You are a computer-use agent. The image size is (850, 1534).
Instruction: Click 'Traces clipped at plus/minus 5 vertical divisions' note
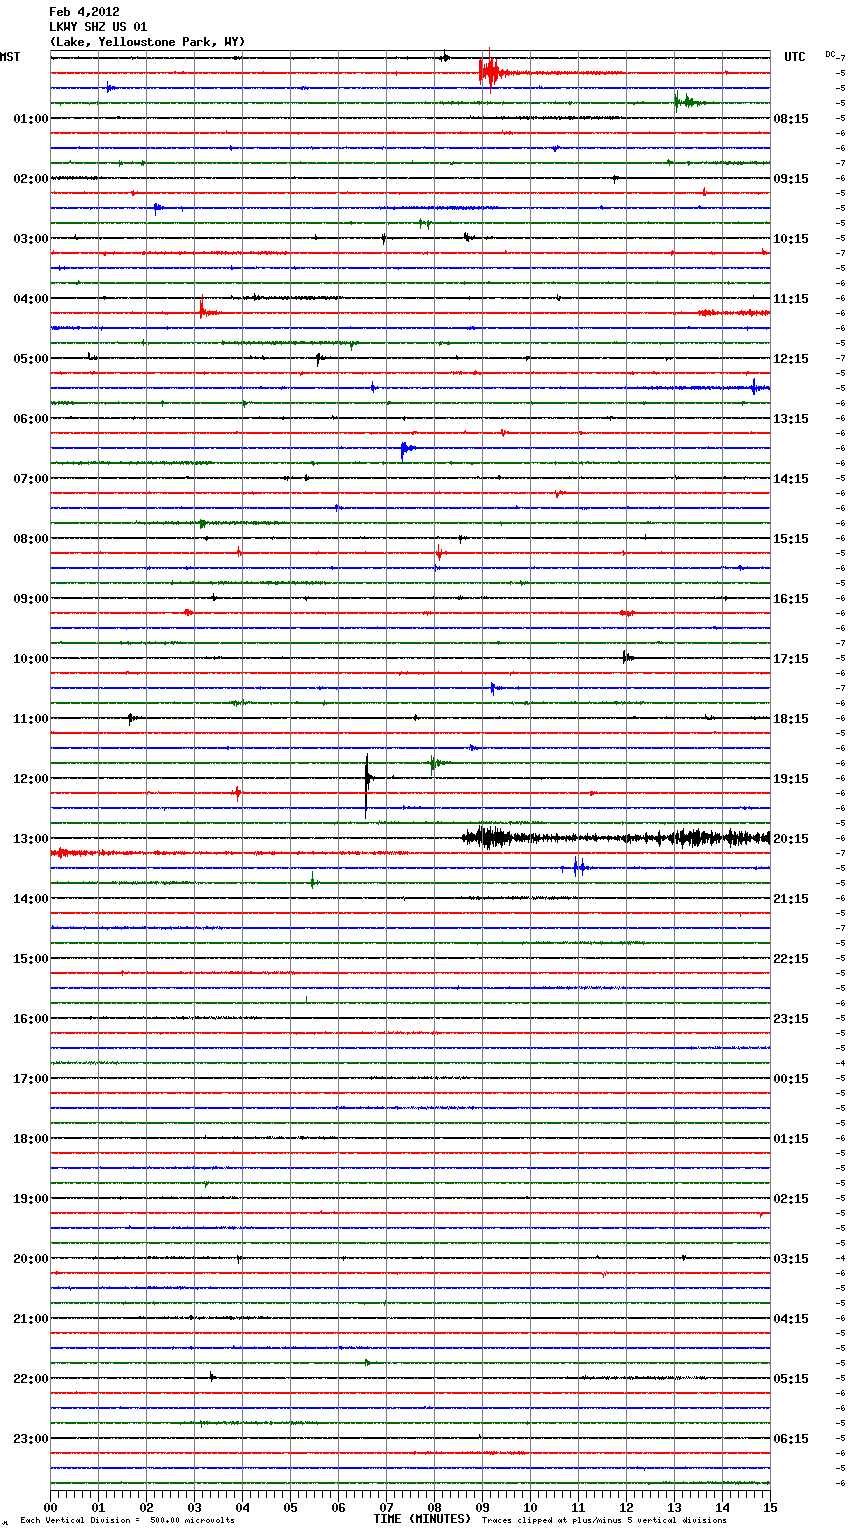click(604, 1520)
